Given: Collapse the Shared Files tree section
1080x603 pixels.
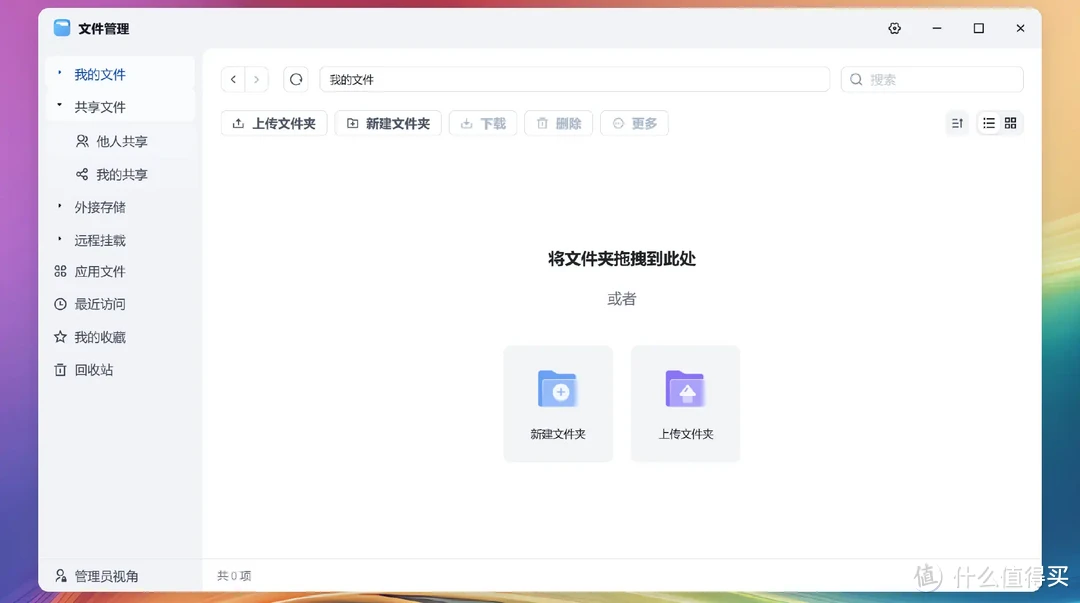Looking at the screenshot, I should [60, 107].
